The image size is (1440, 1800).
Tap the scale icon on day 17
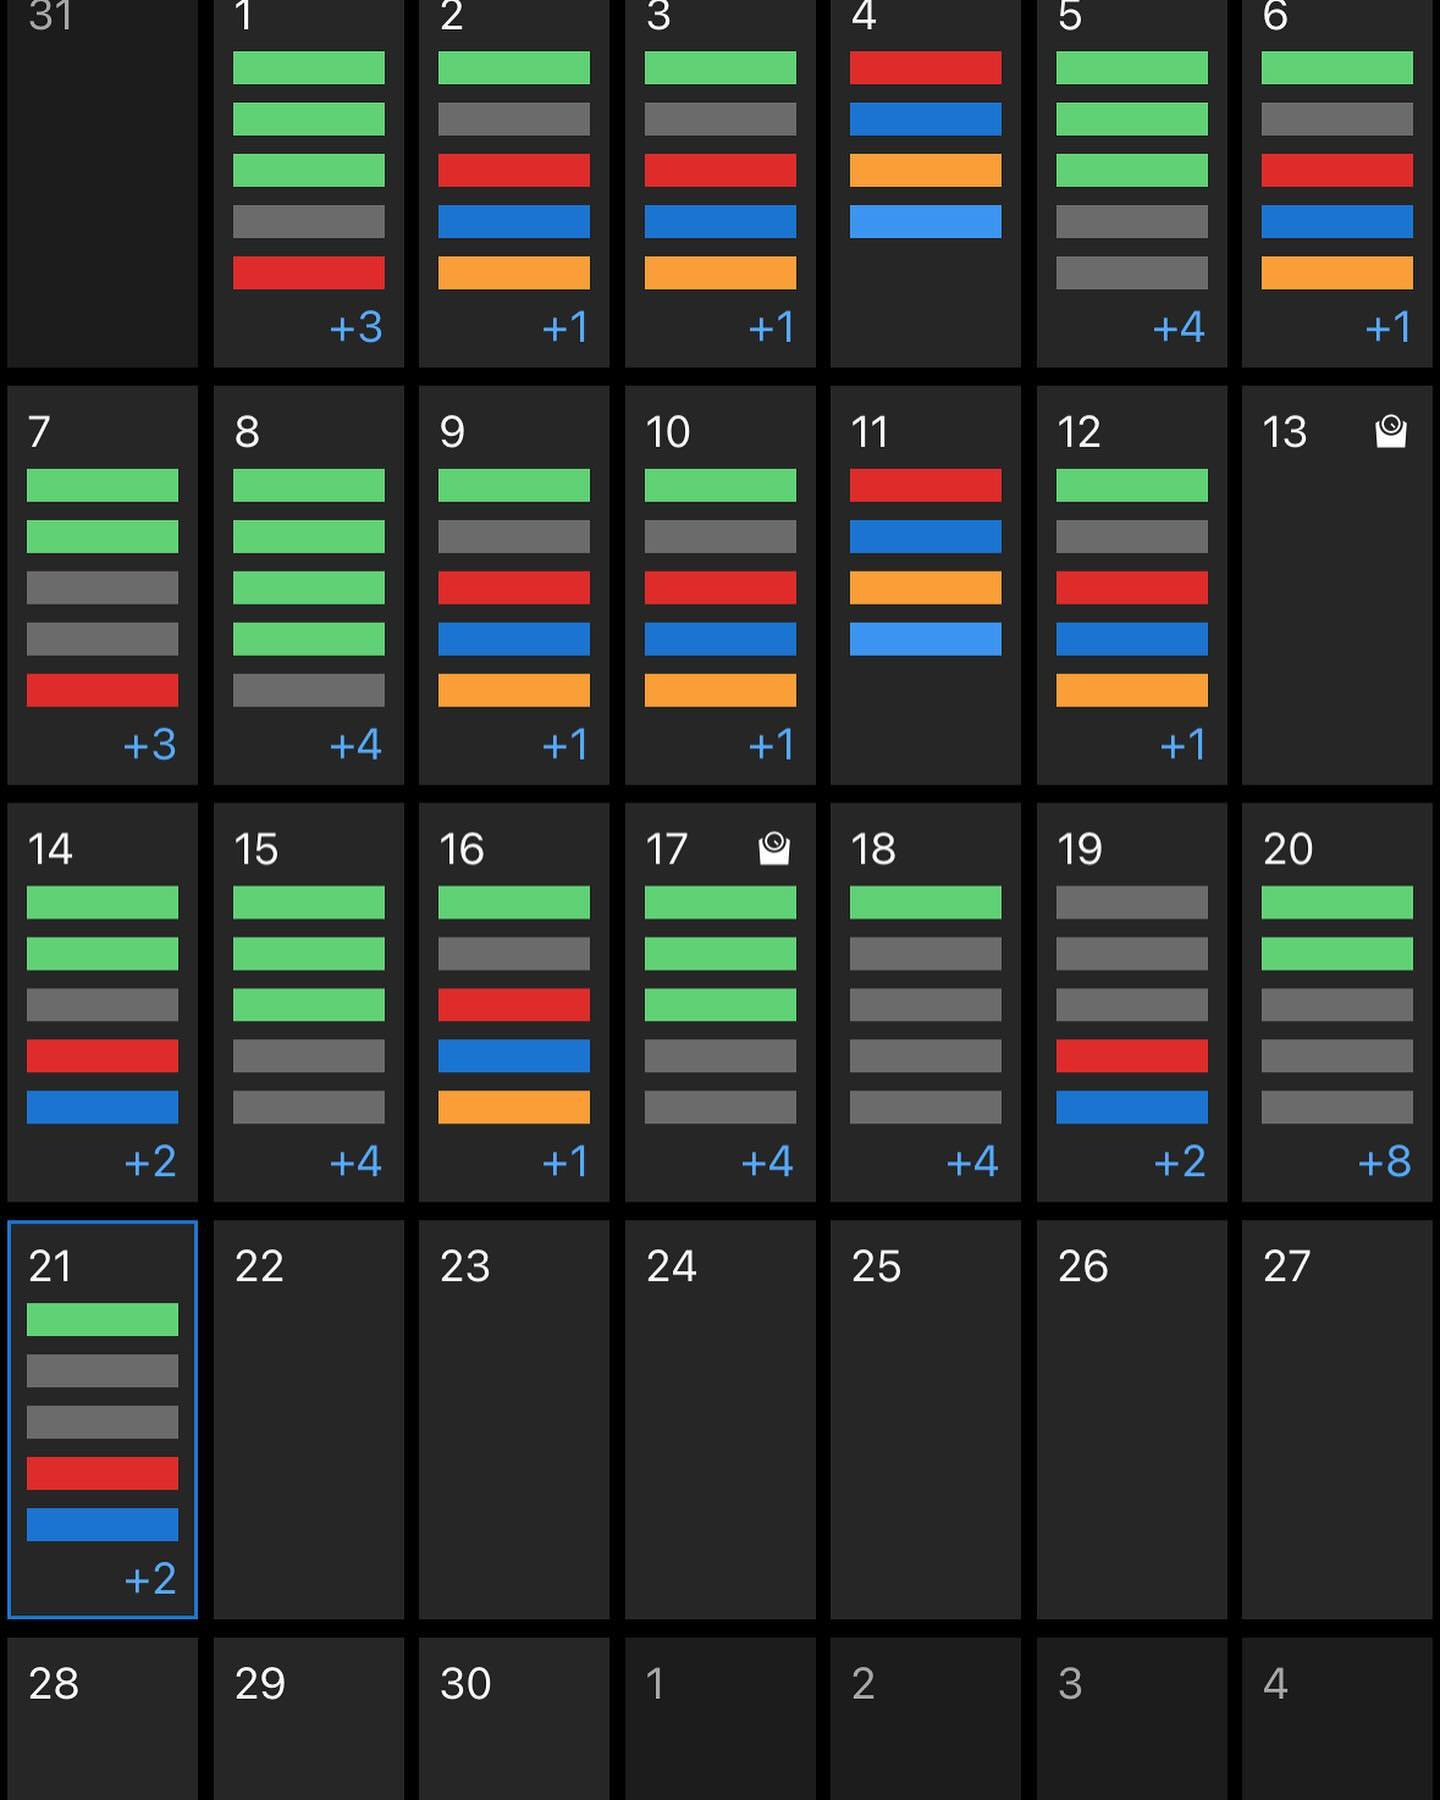[774, 849]
